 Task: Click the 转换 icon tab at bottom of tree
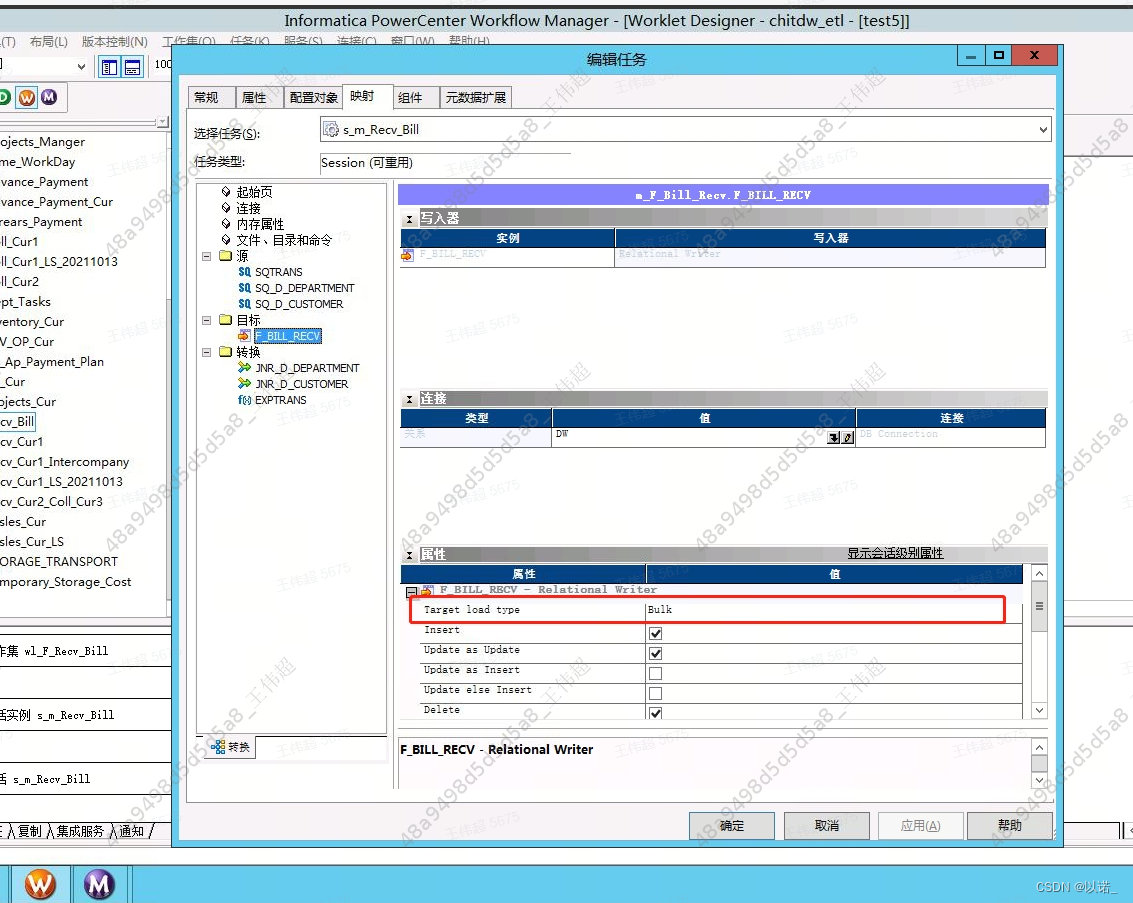[231, 747]
